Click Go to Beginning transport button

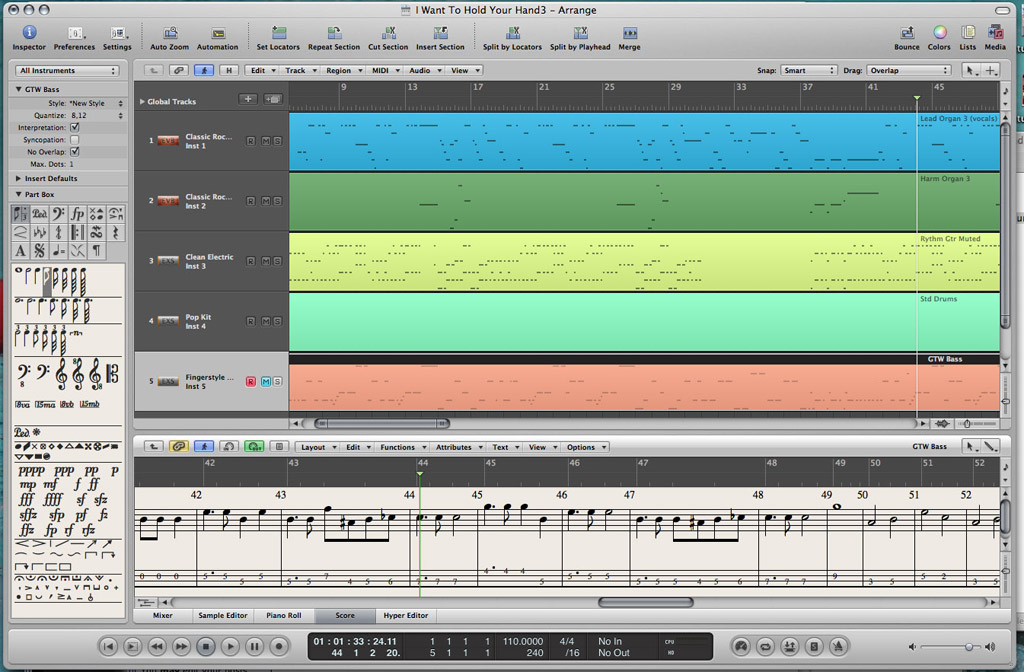tap(108, 647)
